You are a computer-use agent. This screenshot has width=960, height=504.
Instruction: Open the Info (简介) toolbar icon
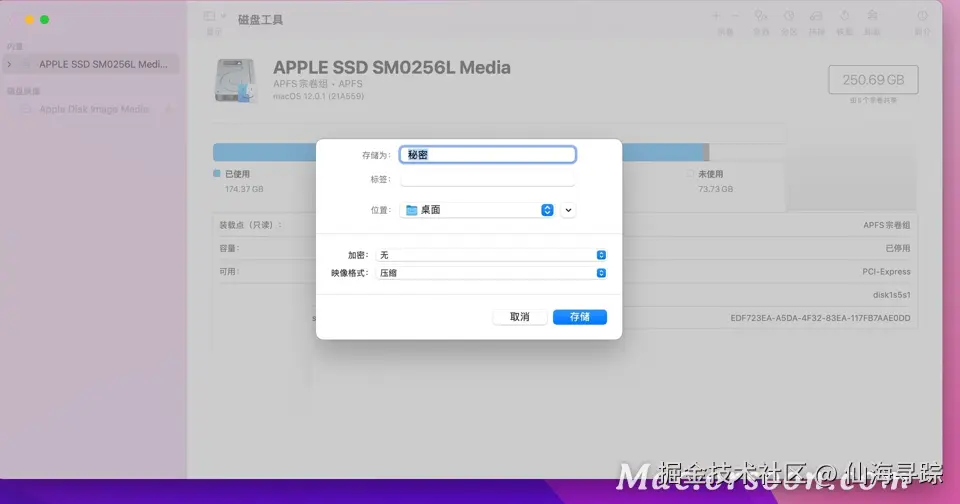pos(922,16)
